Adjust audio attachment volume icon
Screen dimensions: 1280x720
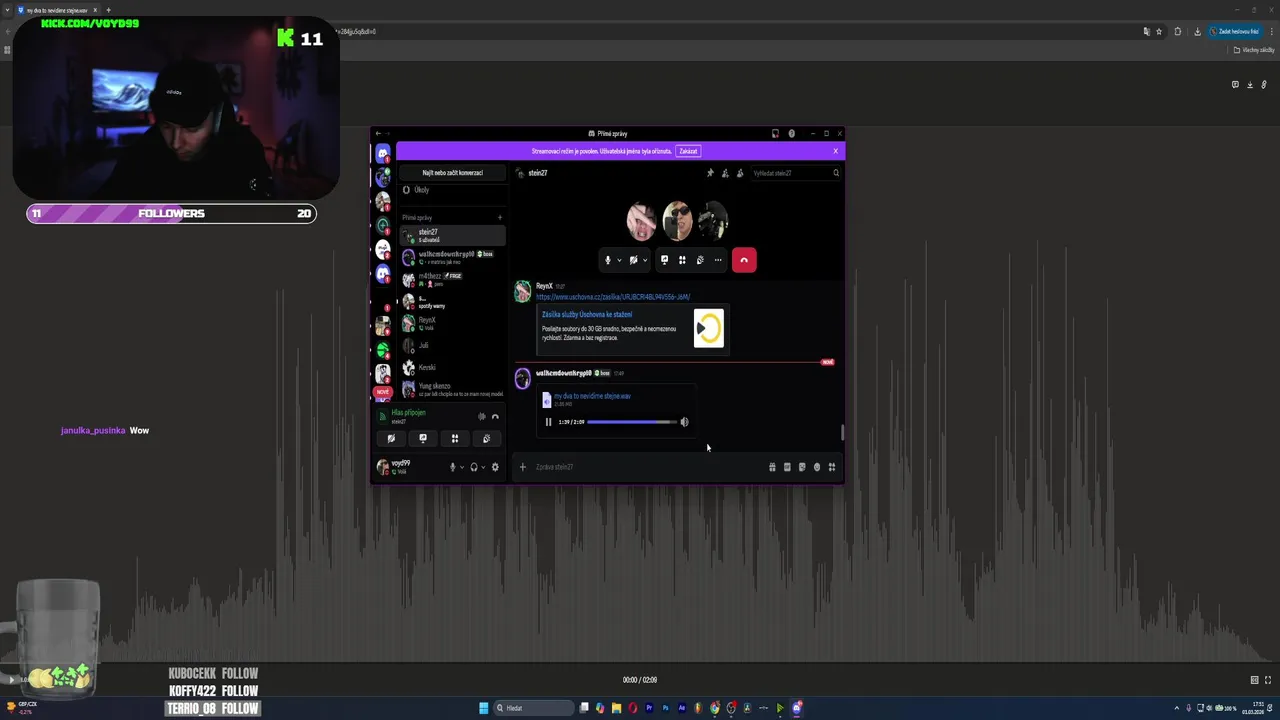point(684,422)
